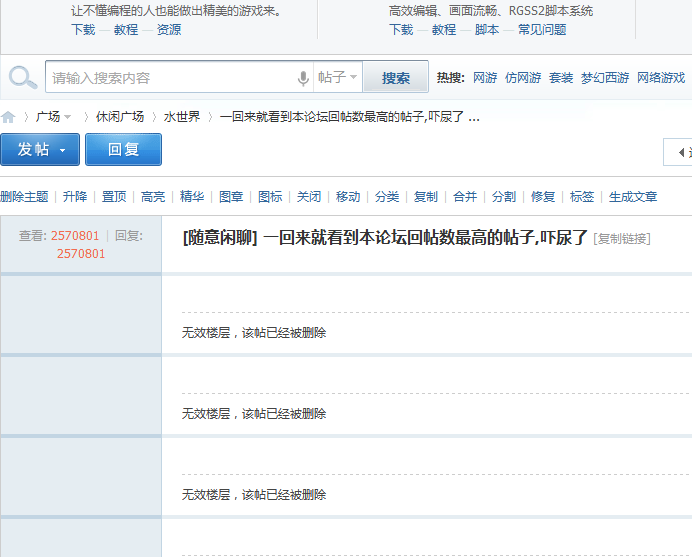Select 移动 moderation action

tap(348, 196)
